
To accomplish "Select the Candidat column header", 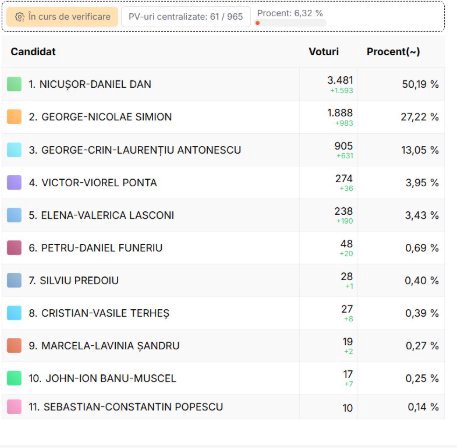I will pos(33,52).
